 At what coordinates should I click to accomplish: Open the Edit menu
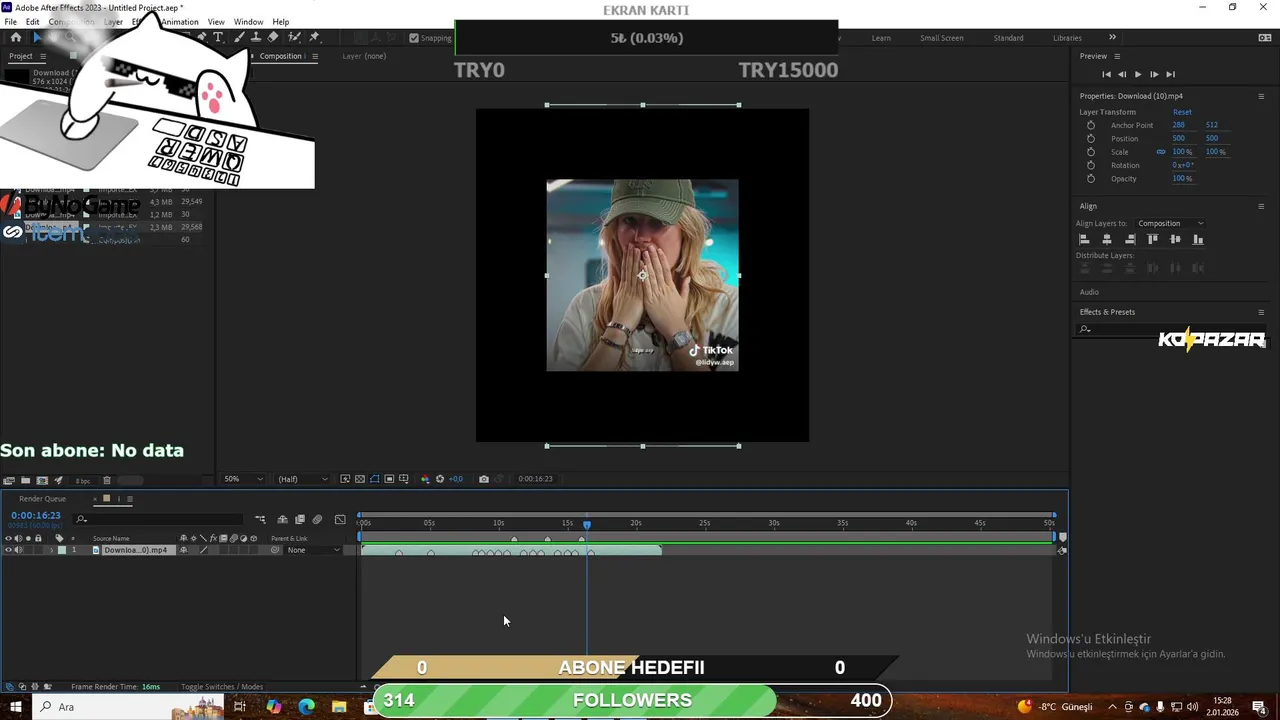pyautogui.click(x=33, y=22)
